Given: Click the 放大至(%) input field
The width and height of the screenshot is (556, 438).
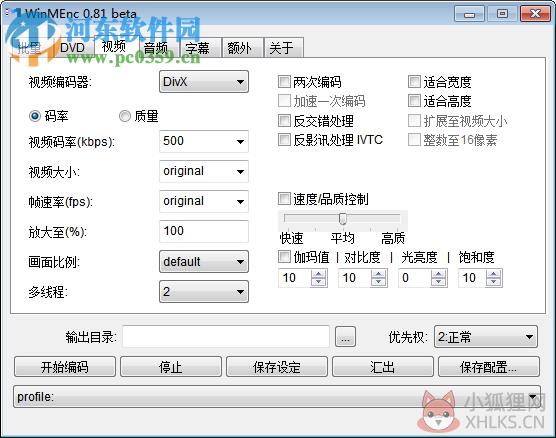Looking at the screenshot, I should click(x=204, y=231).
